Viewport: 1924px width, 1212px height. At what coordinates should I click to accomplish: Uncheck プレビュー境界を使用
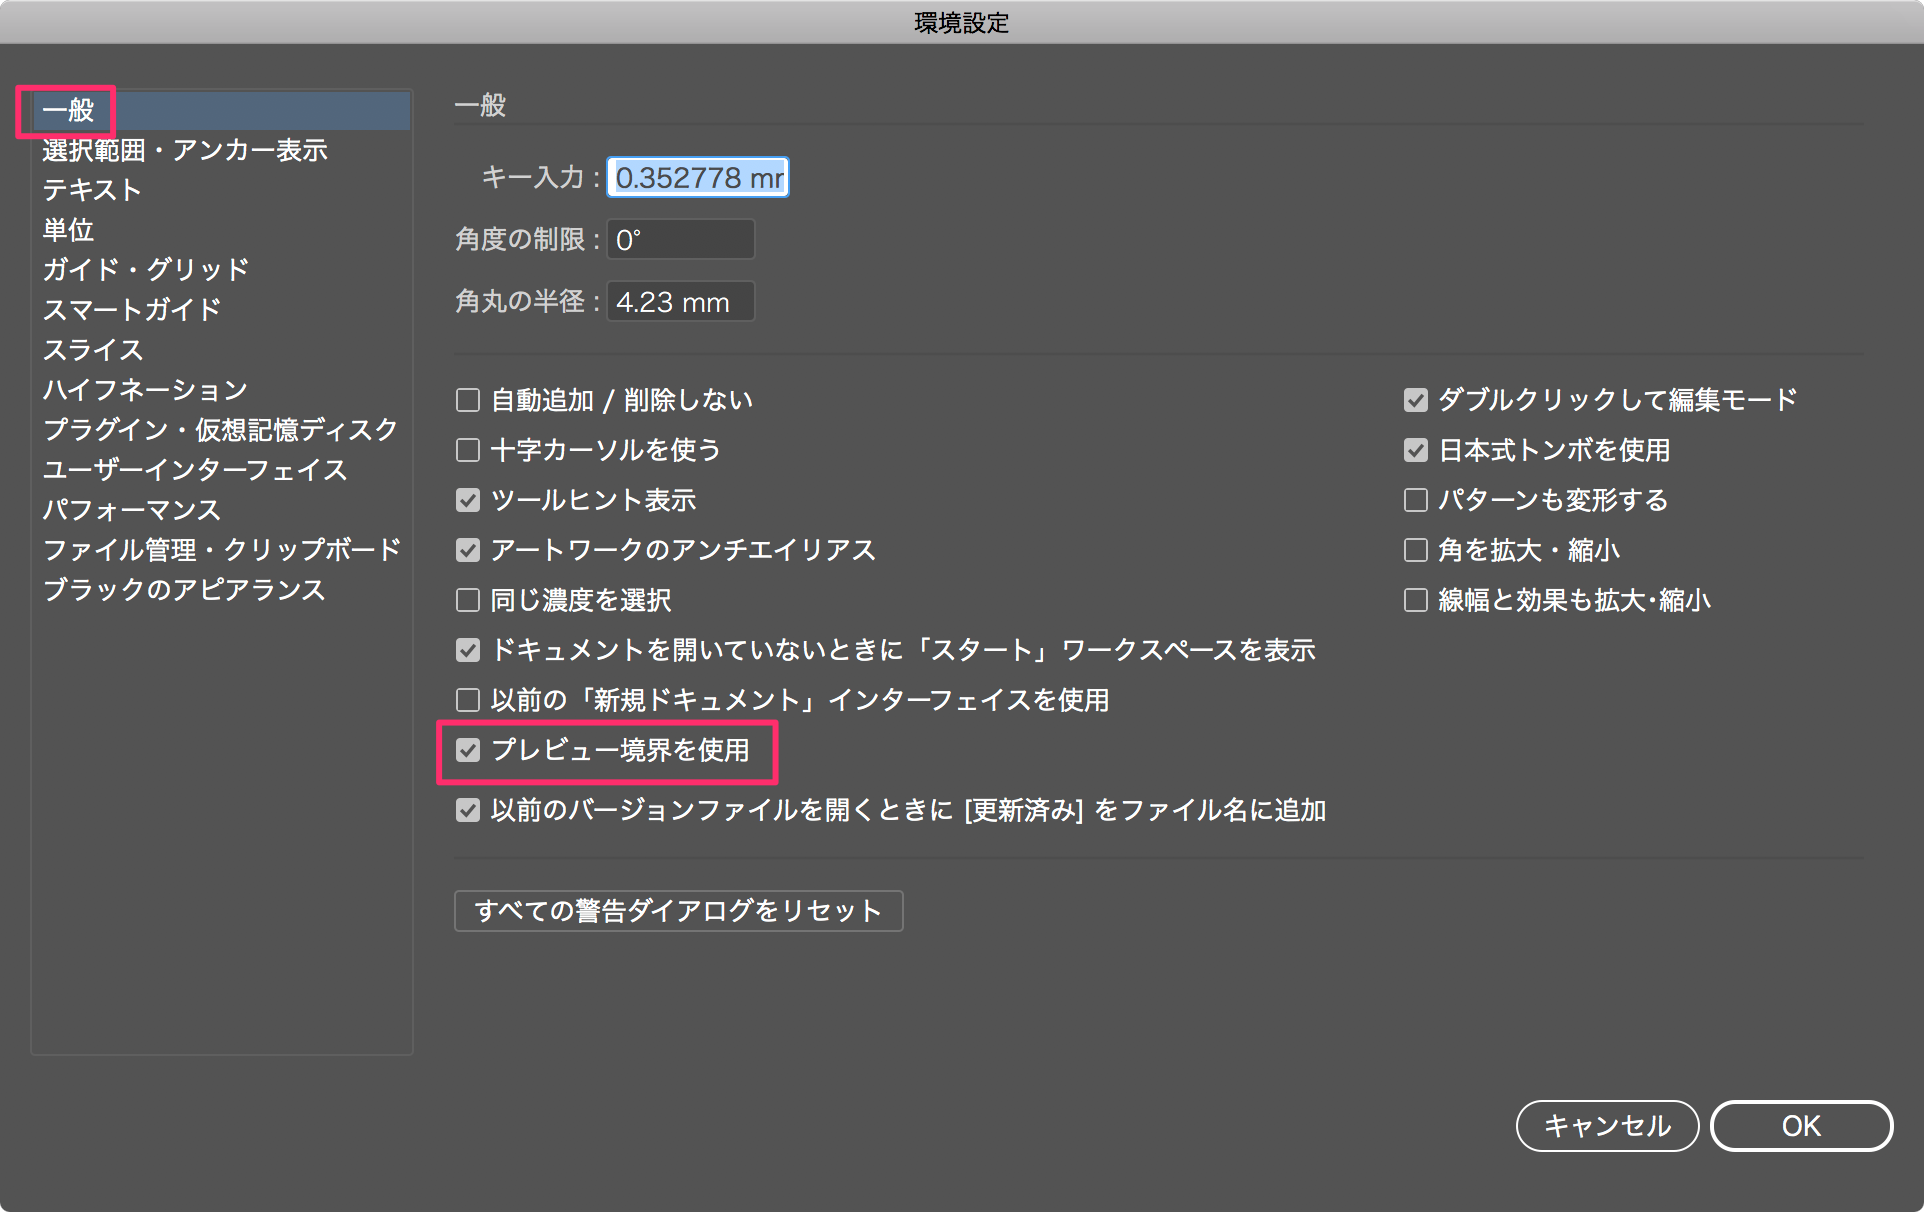tap(468, 750)
